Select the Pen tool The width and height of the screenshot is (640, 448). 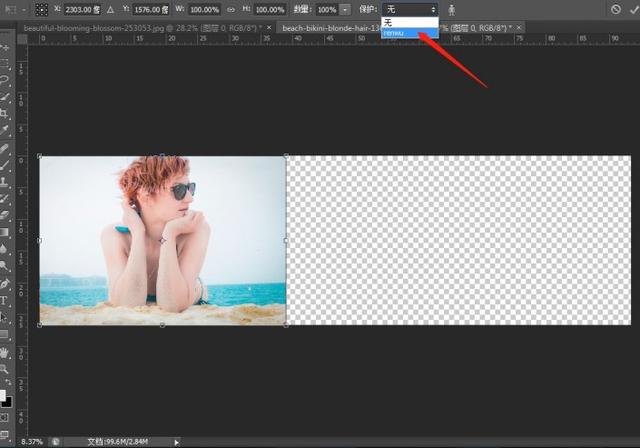click(x=5, y=283)
